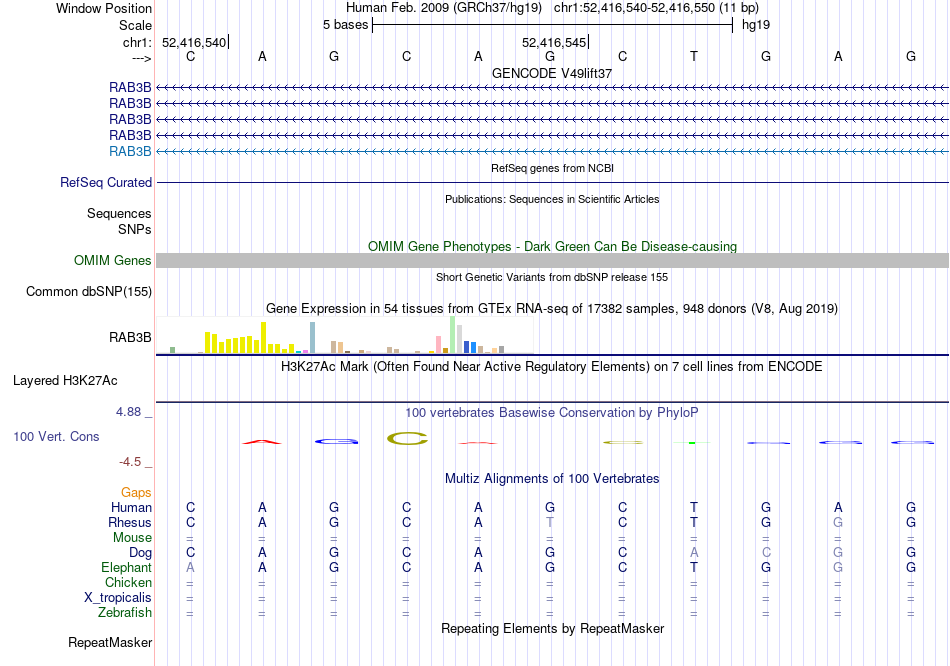This screenshot has width=950, height=666.
Task: Click the Mouse alignment row label
Action: [x=133, y=538]
